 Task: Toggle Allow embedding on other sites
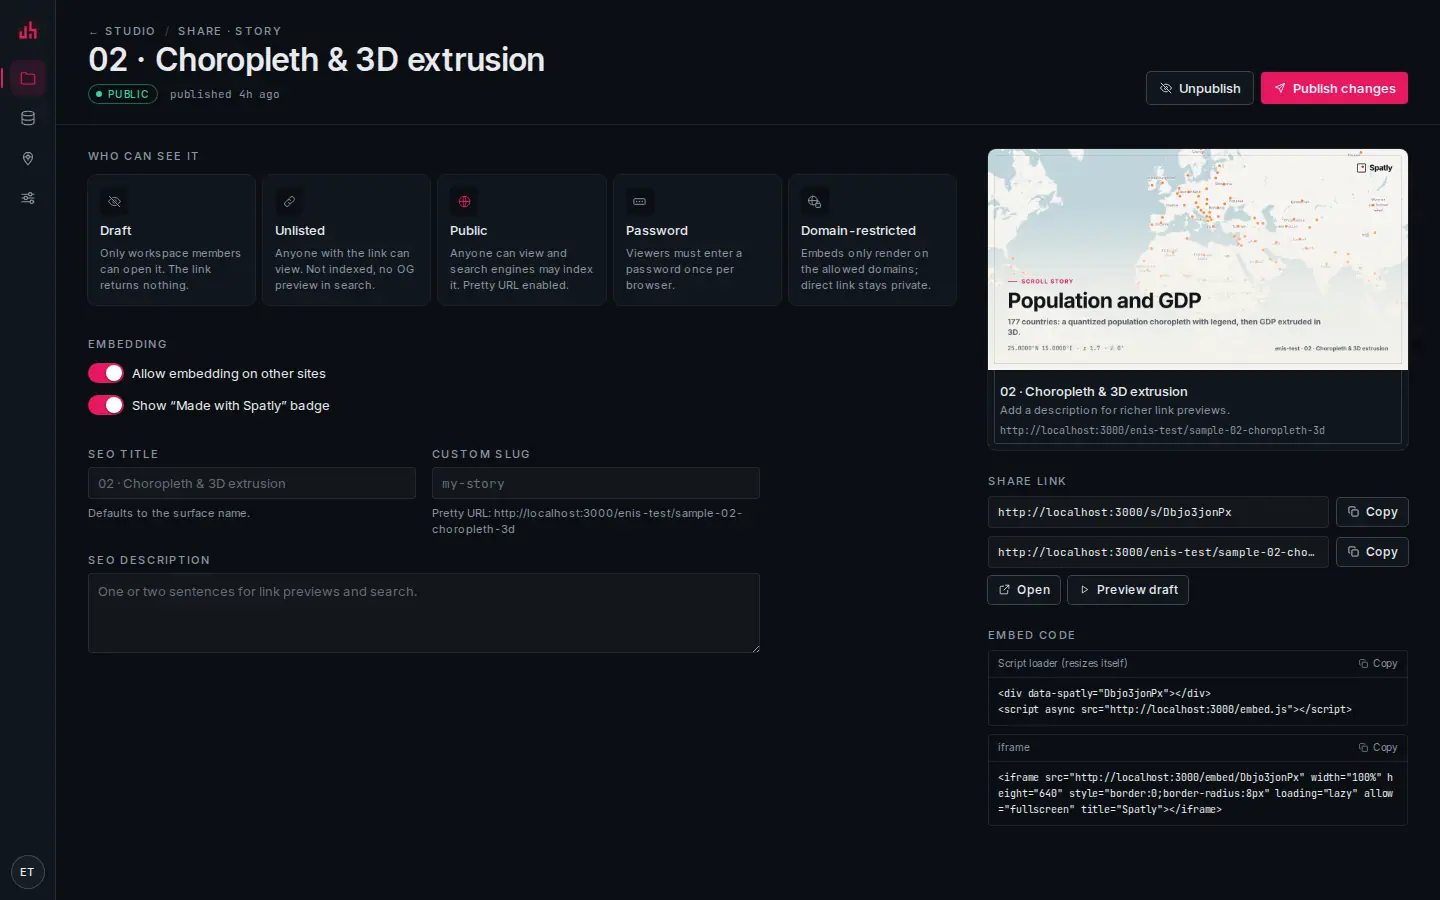(106, 373)
